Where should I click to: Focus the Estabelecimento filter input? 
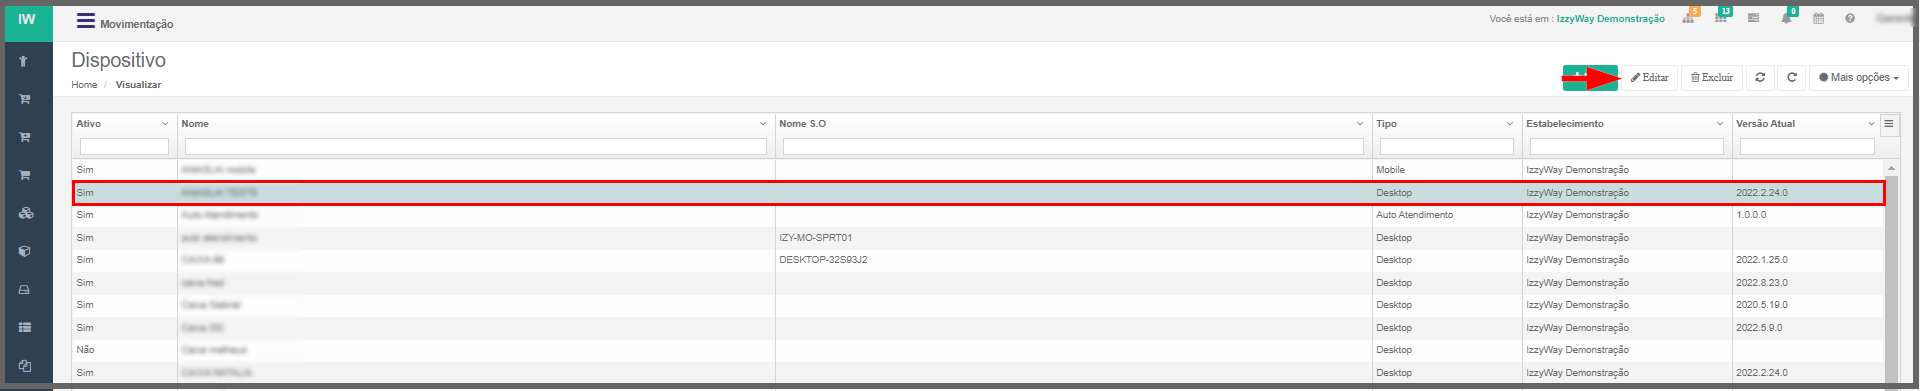(x=1627, y=146)
